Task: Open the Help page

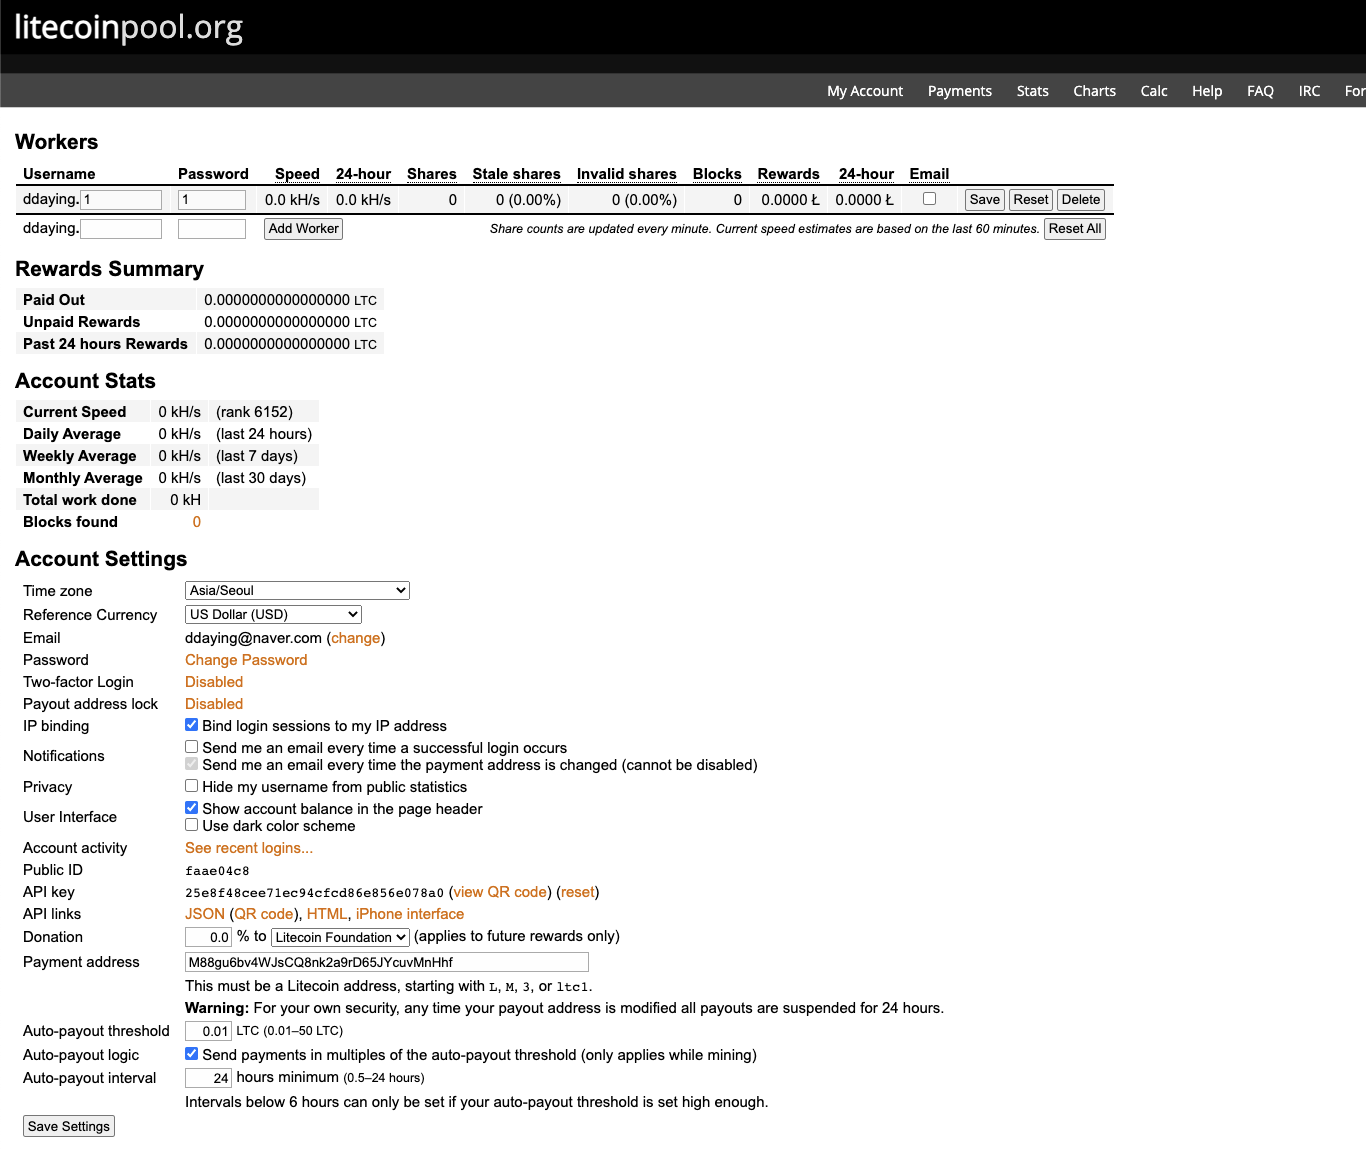Action: click(1207, 91)
